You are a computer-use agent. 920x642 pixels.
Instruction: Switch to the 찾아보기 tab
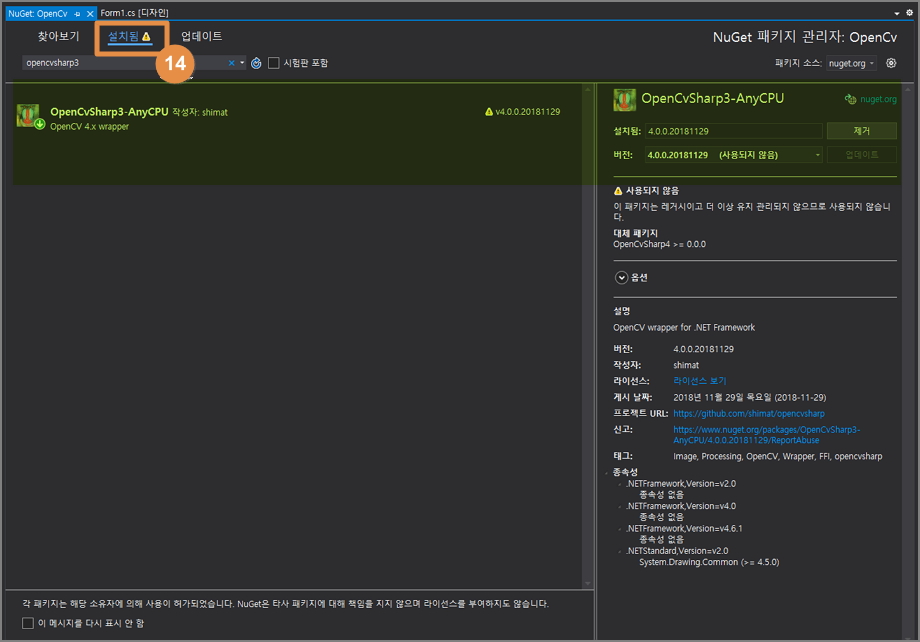[58, 36]
